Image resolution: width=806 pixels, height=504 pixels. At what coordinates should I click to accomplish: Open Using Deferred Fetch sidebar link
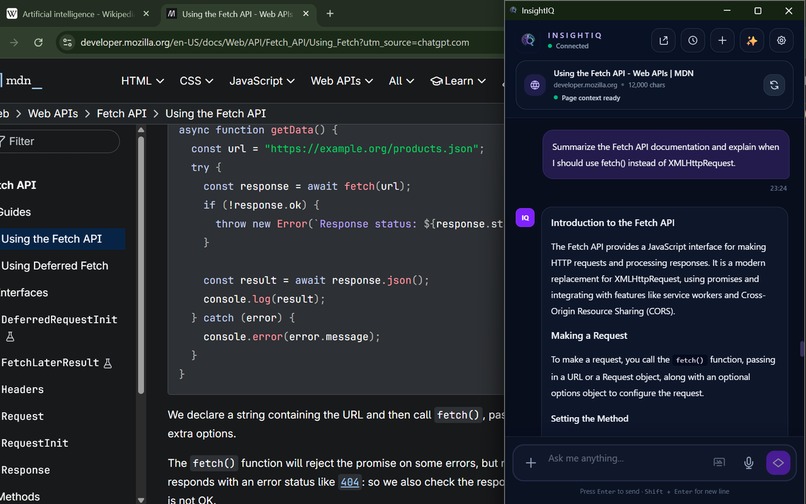[x=54, y=266]
